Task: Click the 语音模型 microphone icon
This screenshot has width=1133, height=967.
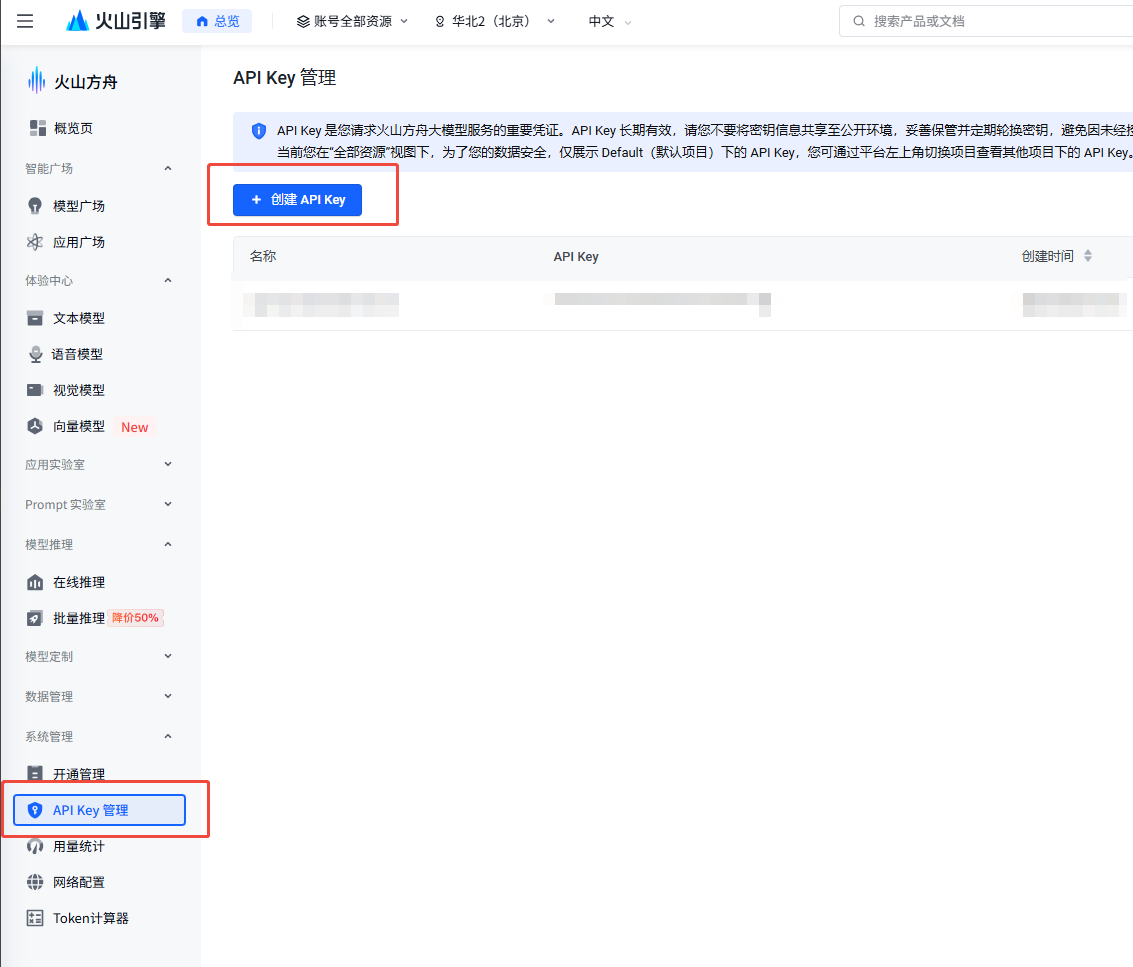Action: click(x=35, y=354)
